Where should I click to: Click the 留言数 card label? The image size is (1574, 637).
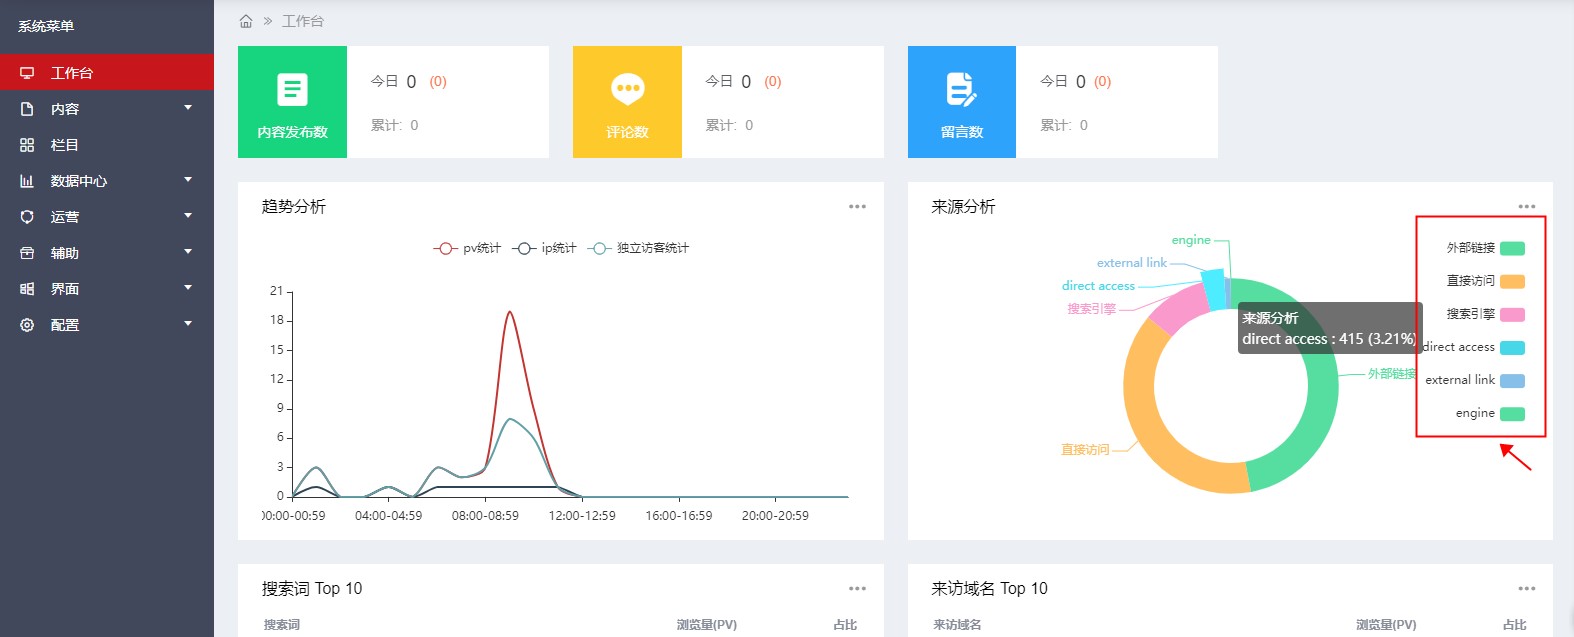click(x=962, y=132)
